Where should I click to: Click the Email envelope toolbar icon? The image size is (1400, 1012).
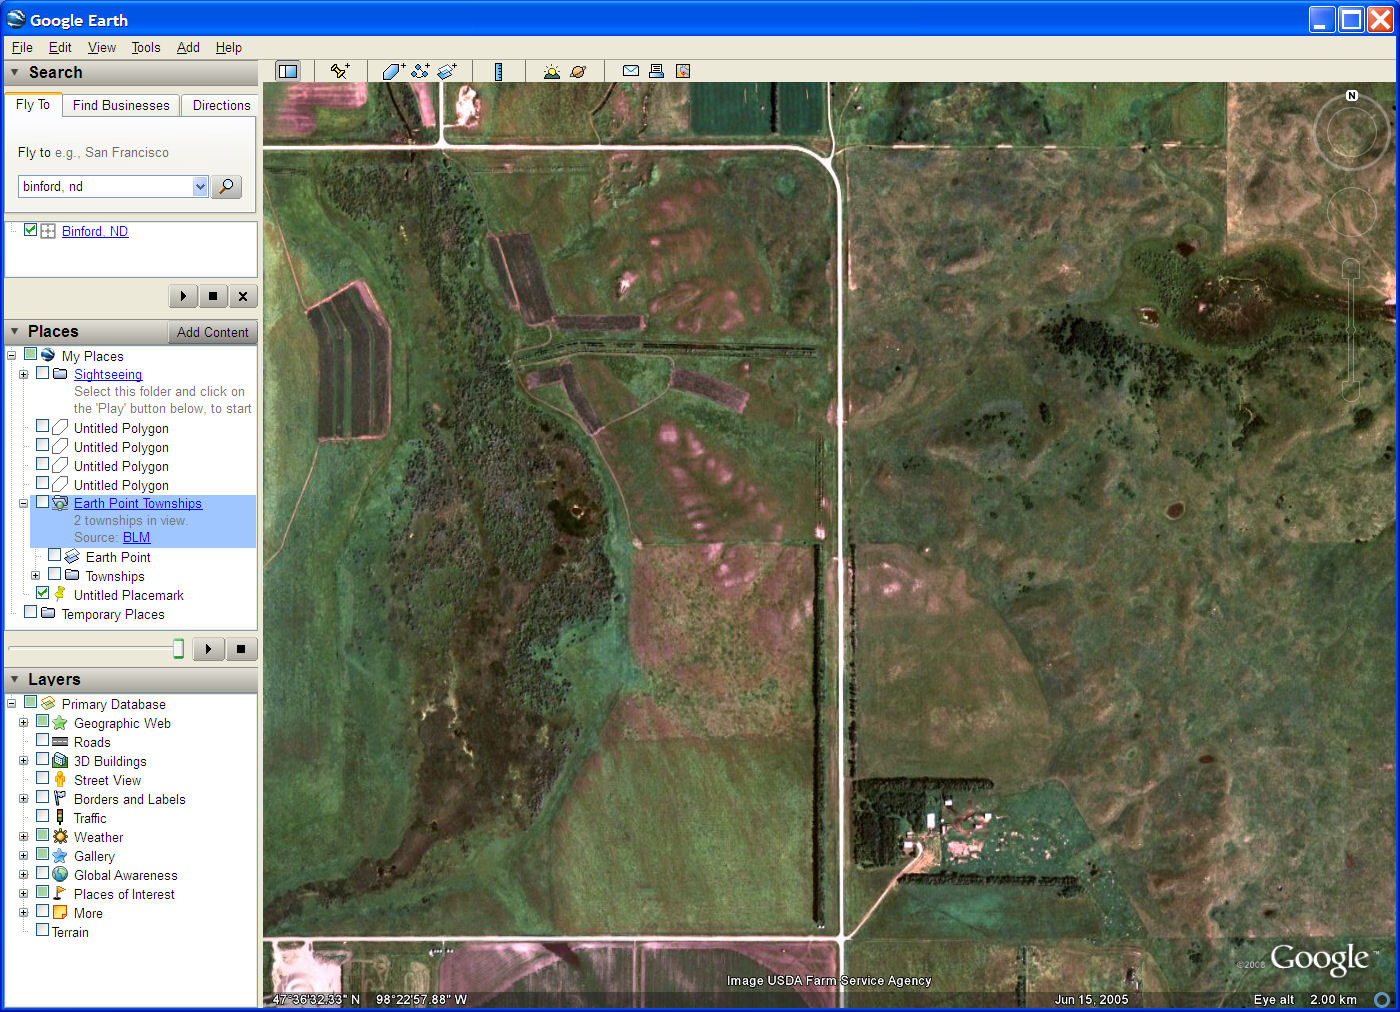click(x=630, y=71)
